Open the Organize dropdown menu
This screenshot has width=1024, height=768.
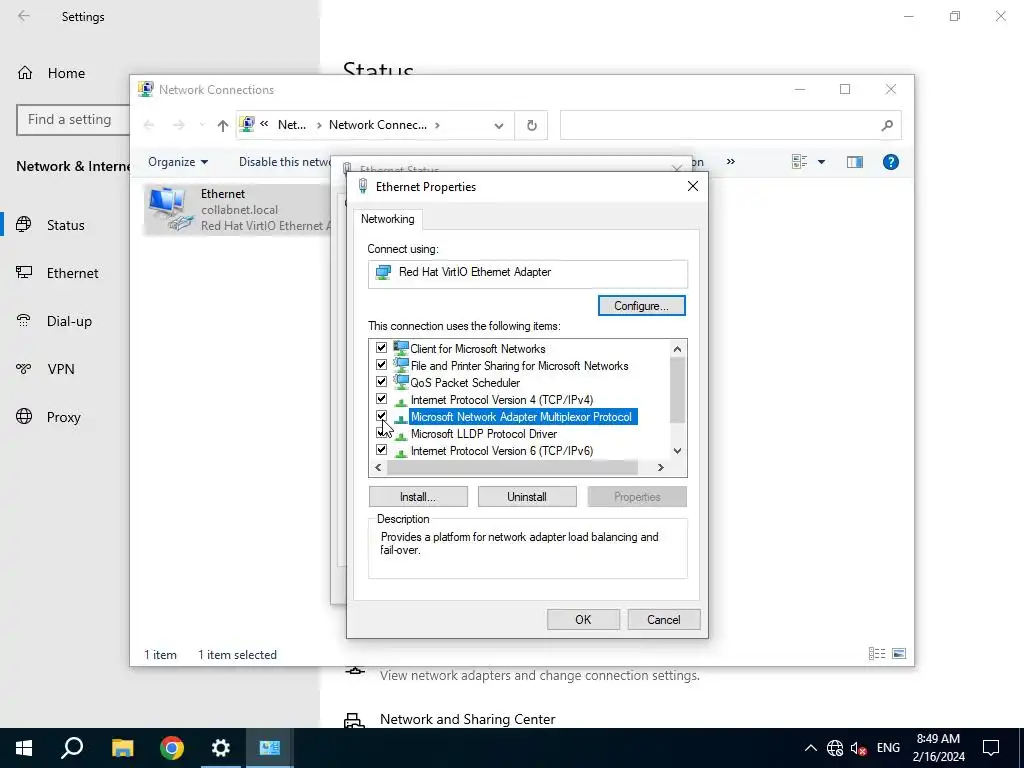coord(178,162)
